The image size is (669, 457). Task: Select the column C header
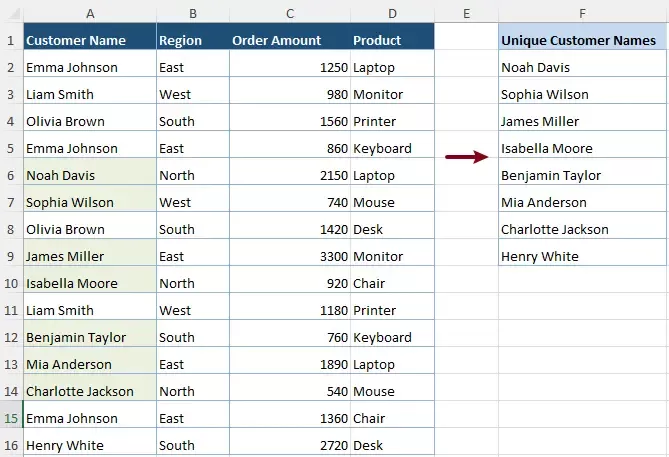pyautogui.click(x=290, y=14)
